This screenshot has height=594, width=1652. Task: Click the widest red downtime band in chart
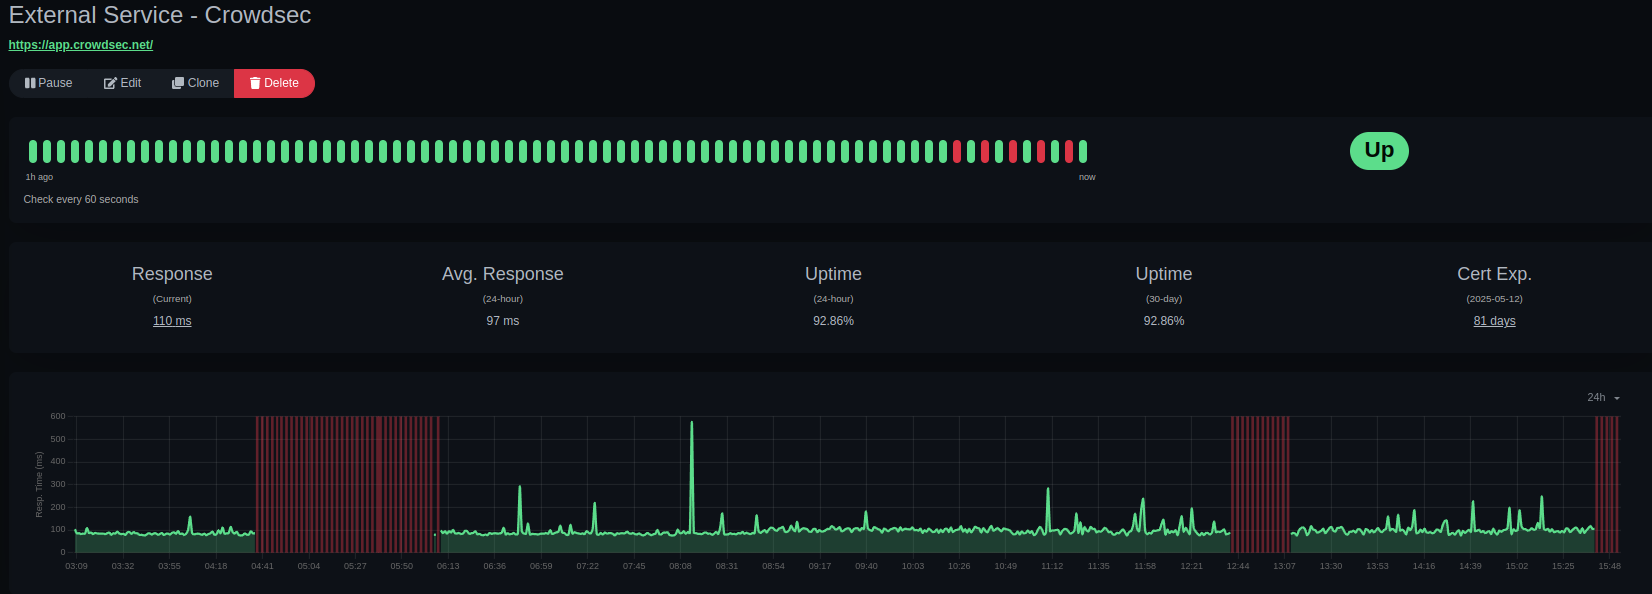pos(347,484)
